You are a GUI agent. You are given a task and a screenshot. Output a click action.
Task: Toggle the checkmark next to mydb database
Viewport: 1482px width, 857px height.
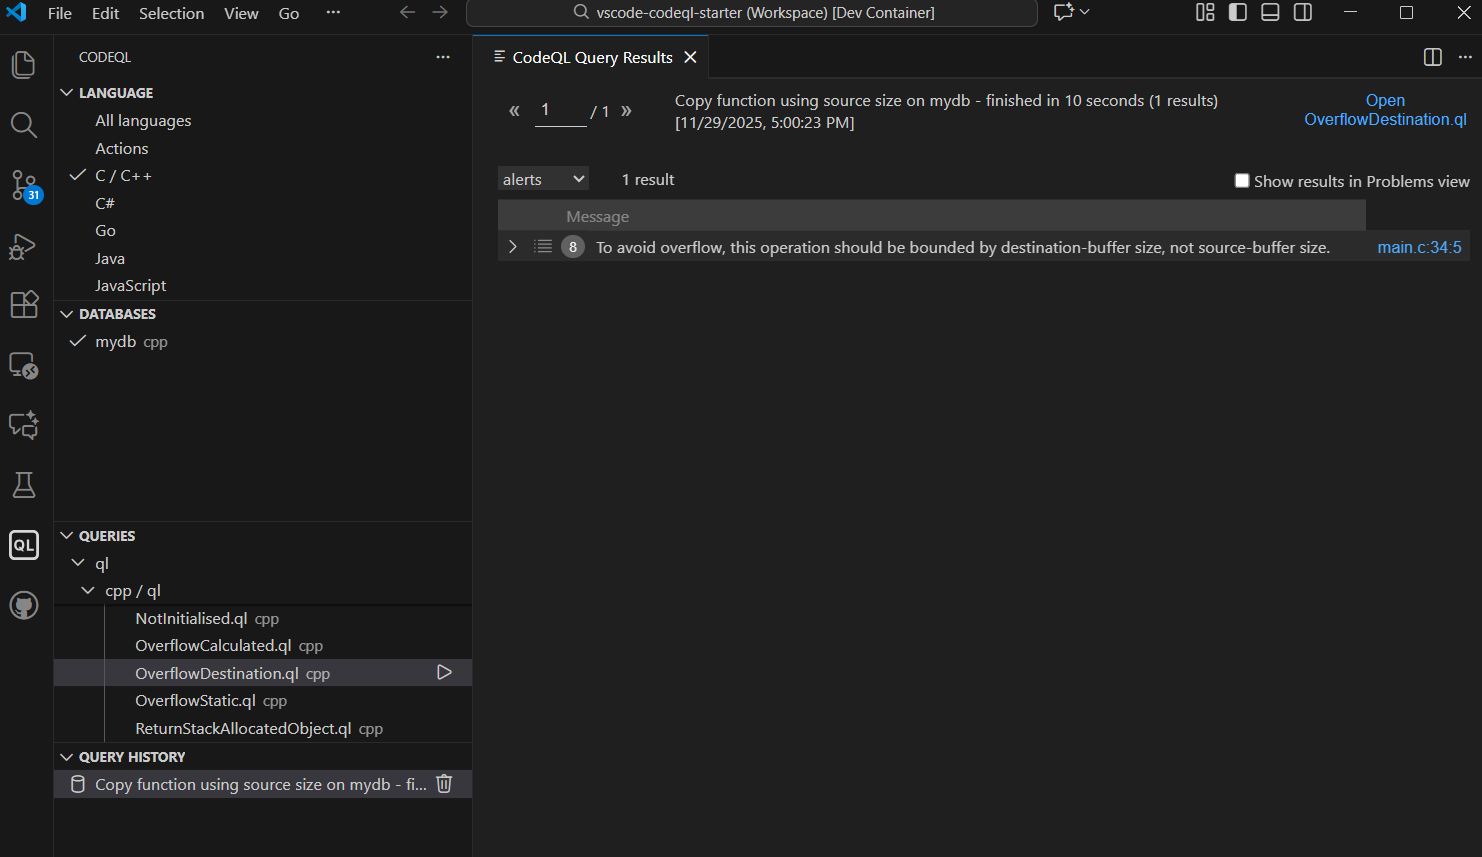click(78, 341)
